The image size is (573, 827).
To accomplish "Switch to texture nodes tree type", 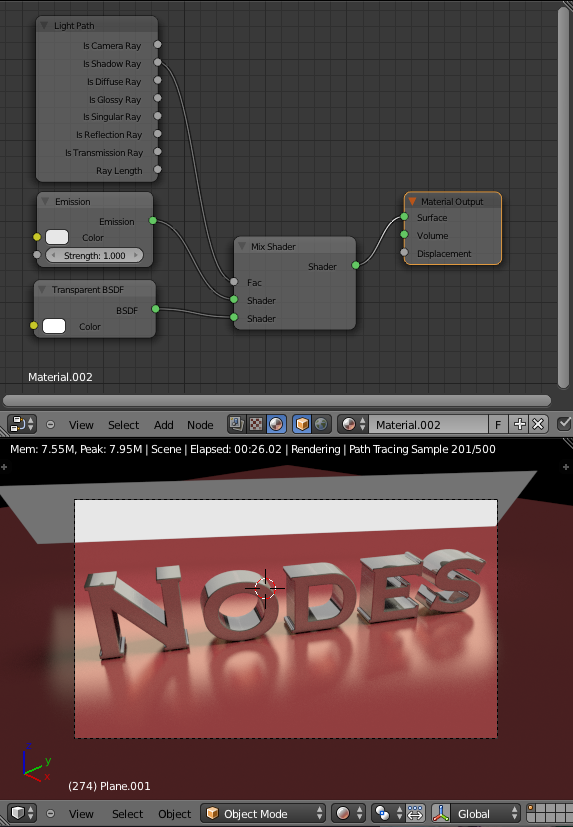I will [256, 424].
